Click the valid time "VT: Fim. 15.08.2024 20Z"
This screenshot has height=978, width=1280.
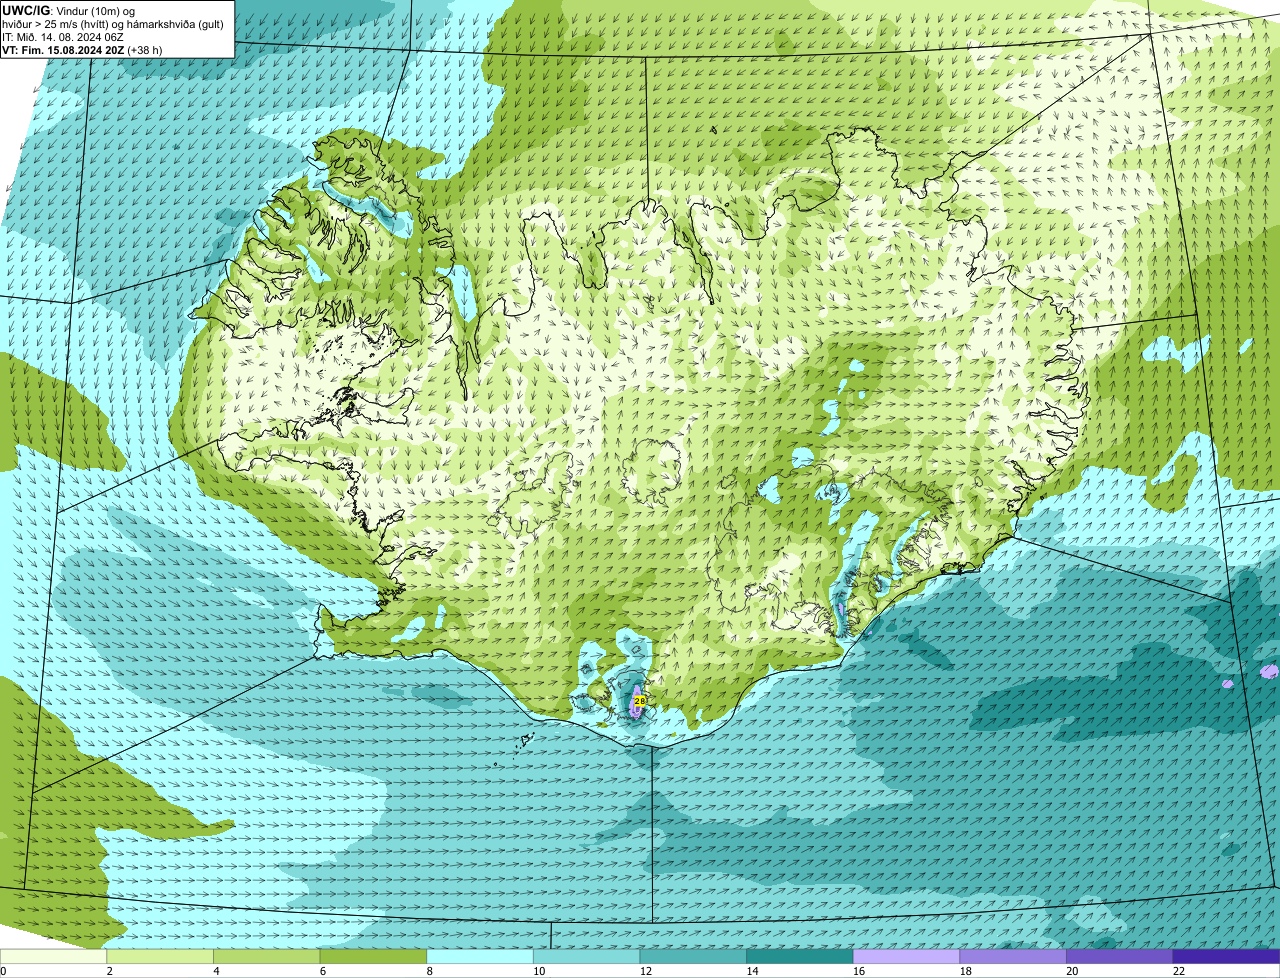point(63,49)
